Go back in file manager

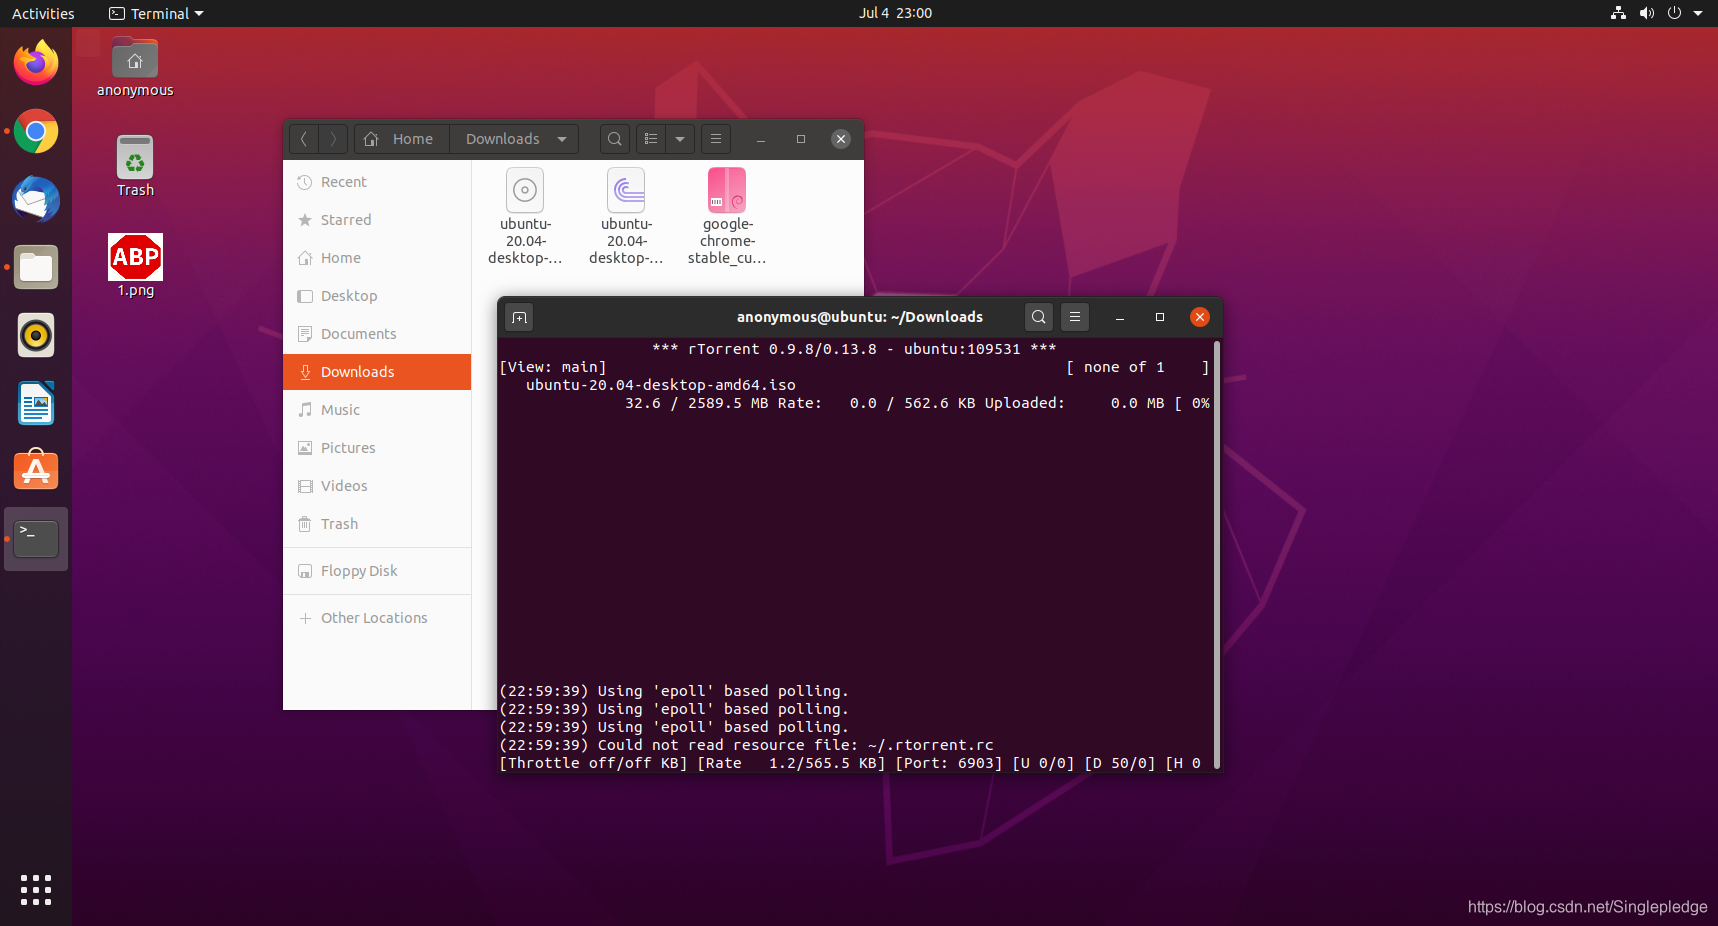click(x=304, y=139)
